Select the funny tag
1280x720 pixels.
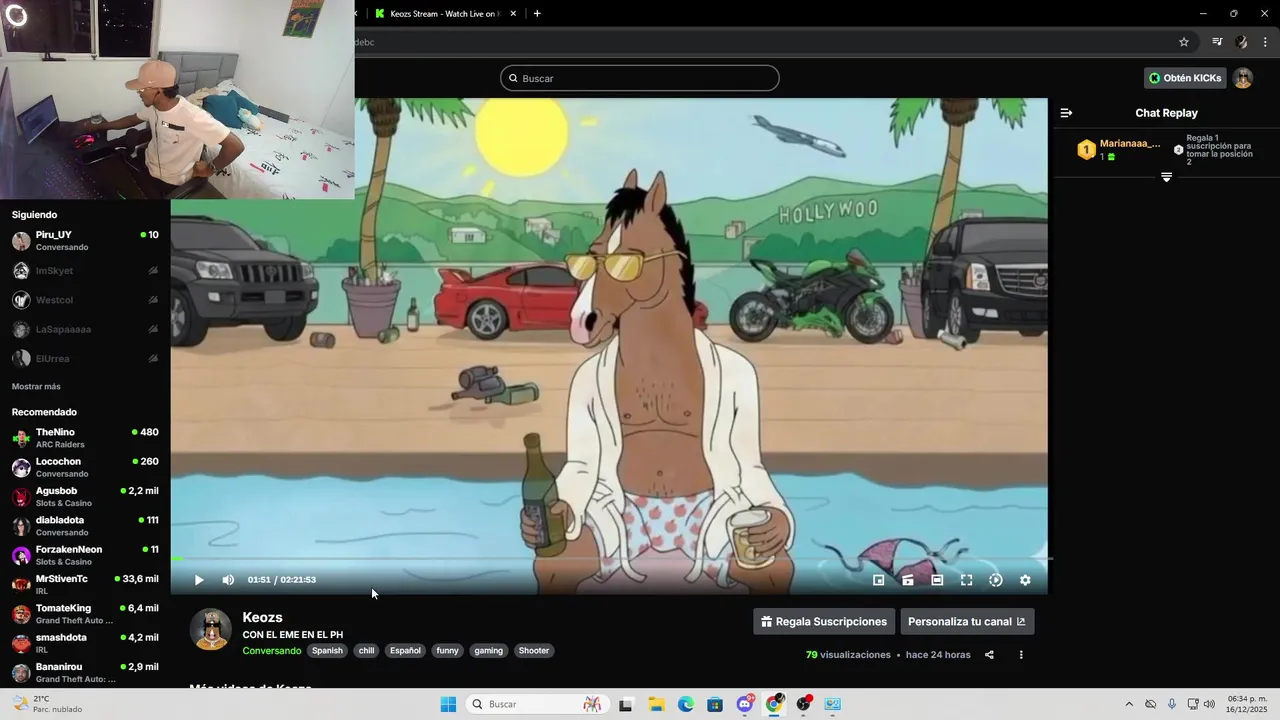point(447,651)
